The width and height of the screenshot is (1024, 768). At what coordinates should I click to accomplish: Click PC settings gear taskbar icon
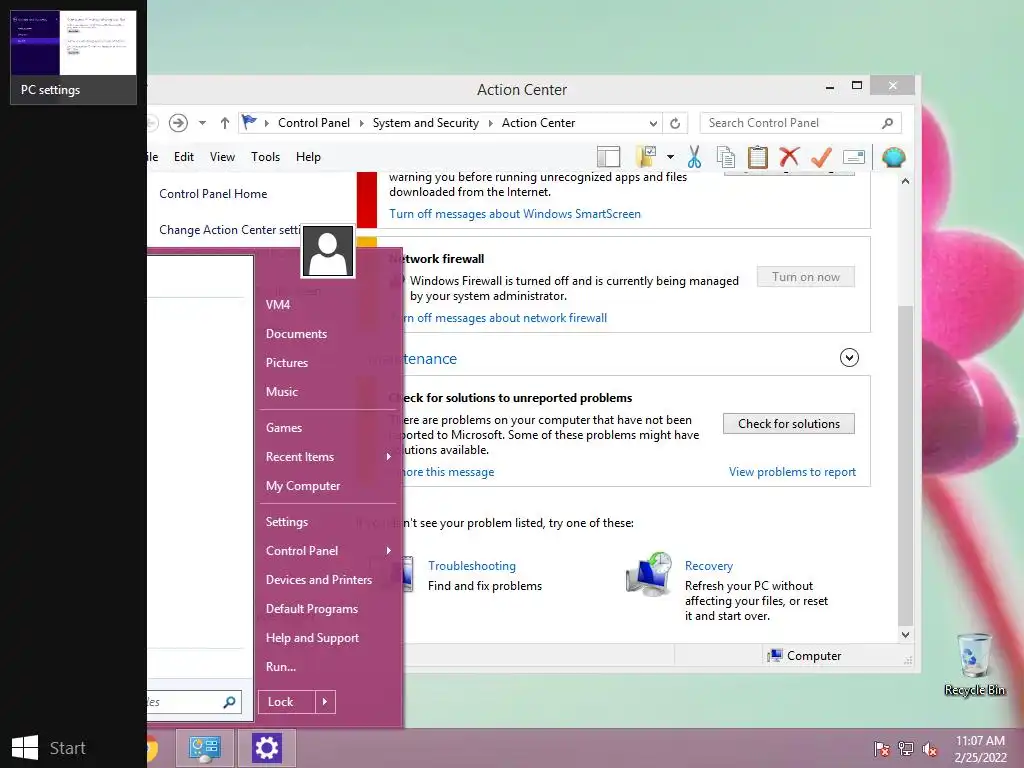click(266, 748)
